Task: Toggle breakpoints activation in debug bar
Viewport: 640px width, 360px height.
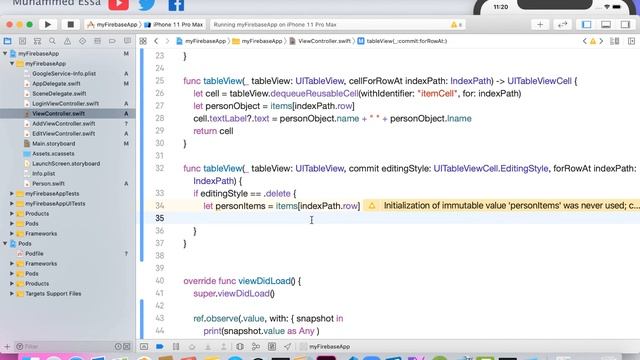Action: coord(160,347)
